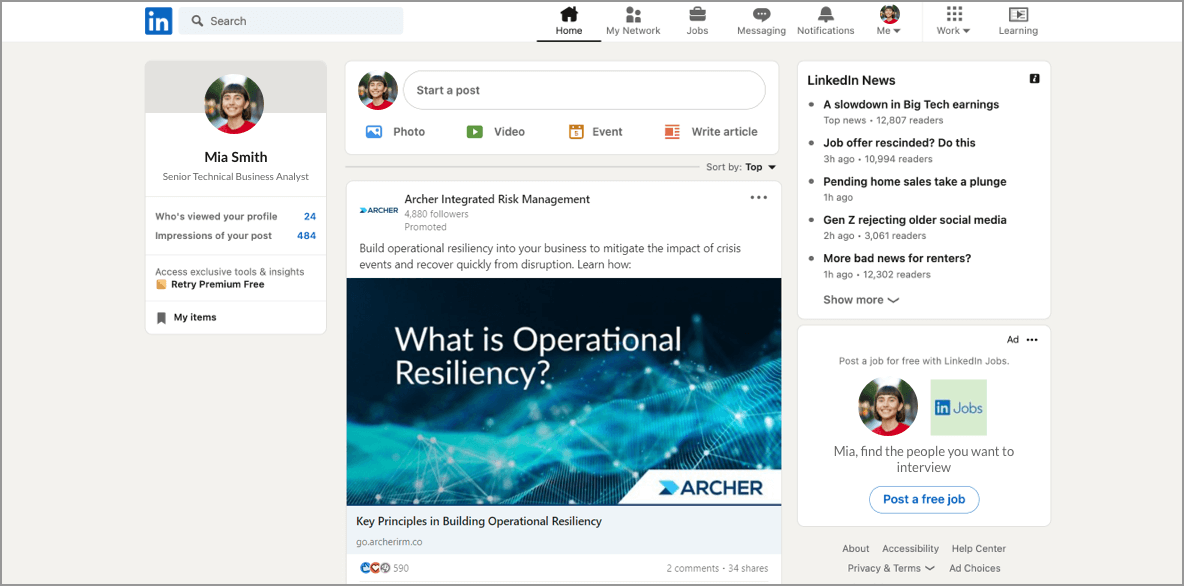
Task: Select the Messaging nav label
Action: (761, 31)
